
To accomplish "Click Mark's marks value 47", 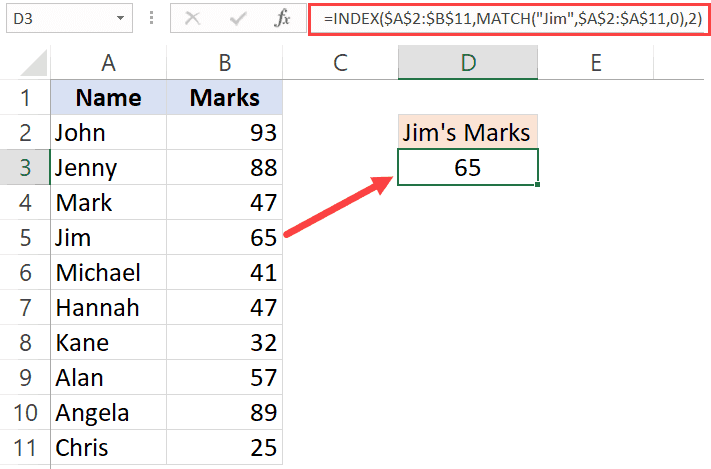I will (x=224, y=202).
